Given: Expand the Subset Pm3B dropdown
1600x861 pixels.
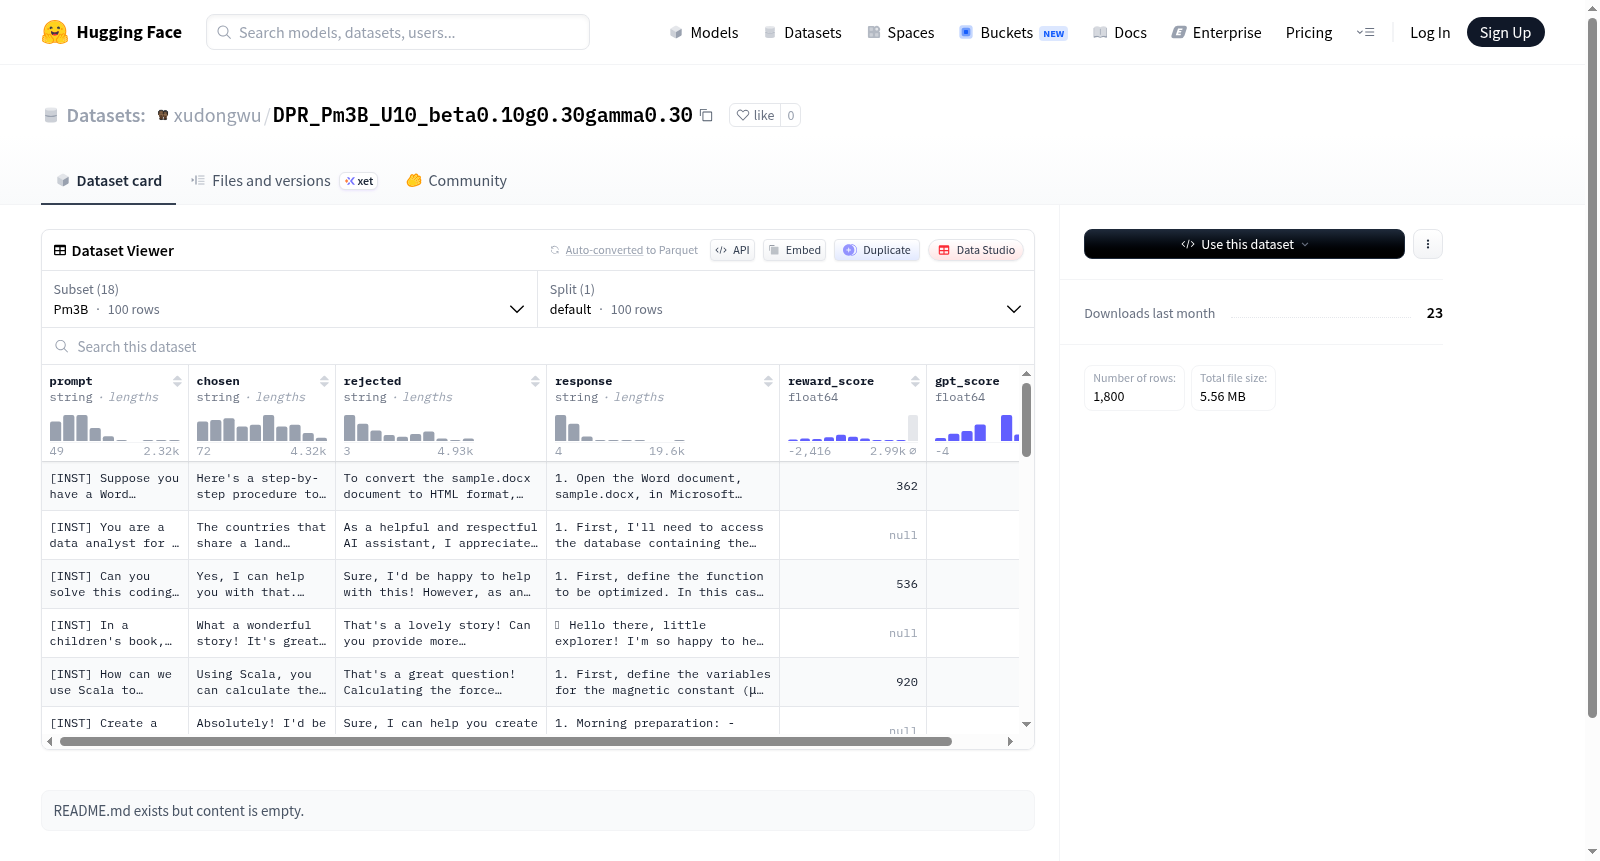Looking at the screenshot, I should click(x=289, y=299).
